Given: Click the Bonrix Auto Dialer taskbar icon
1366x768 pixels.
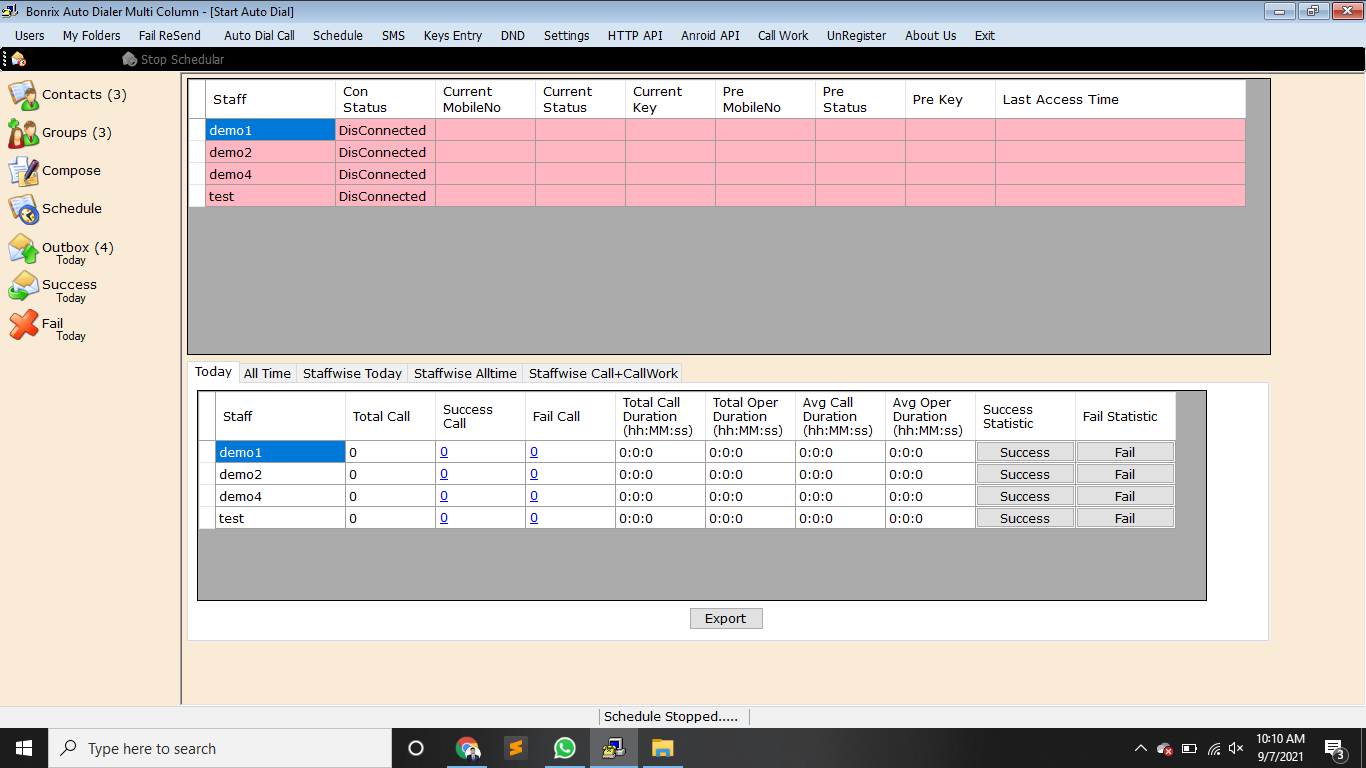Looking at the screenshot, I should 614,748.
